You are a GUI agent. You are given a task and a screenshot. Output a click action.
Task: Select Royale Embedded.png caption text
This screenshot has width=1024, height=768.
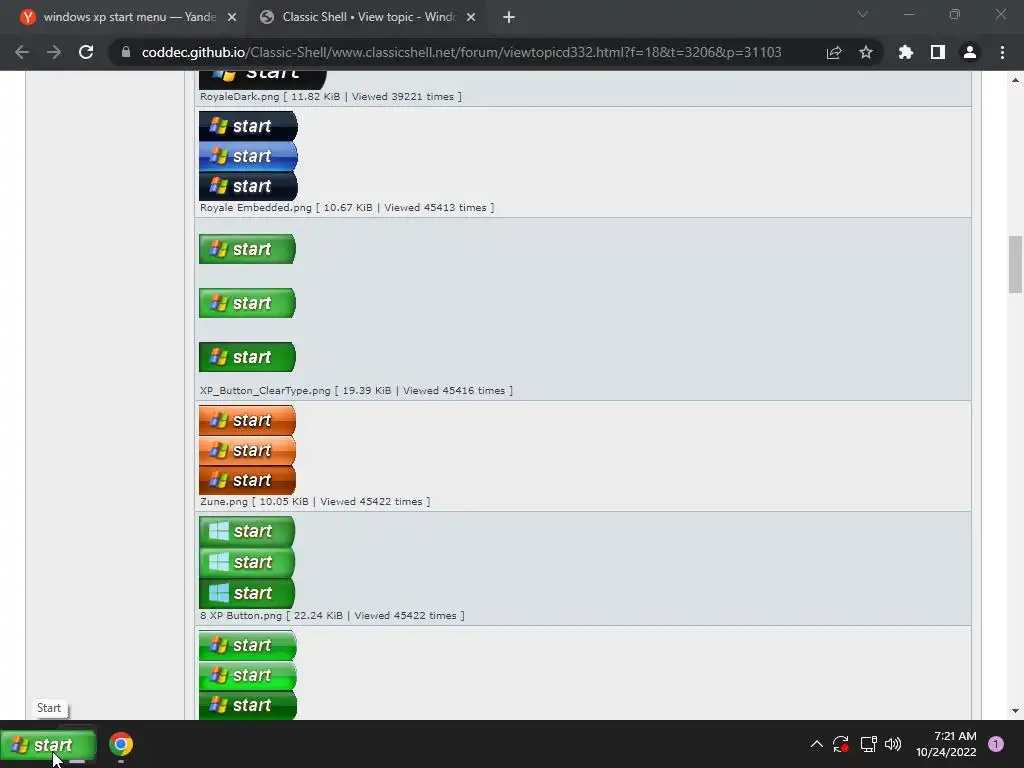click(x=347, y=208)
